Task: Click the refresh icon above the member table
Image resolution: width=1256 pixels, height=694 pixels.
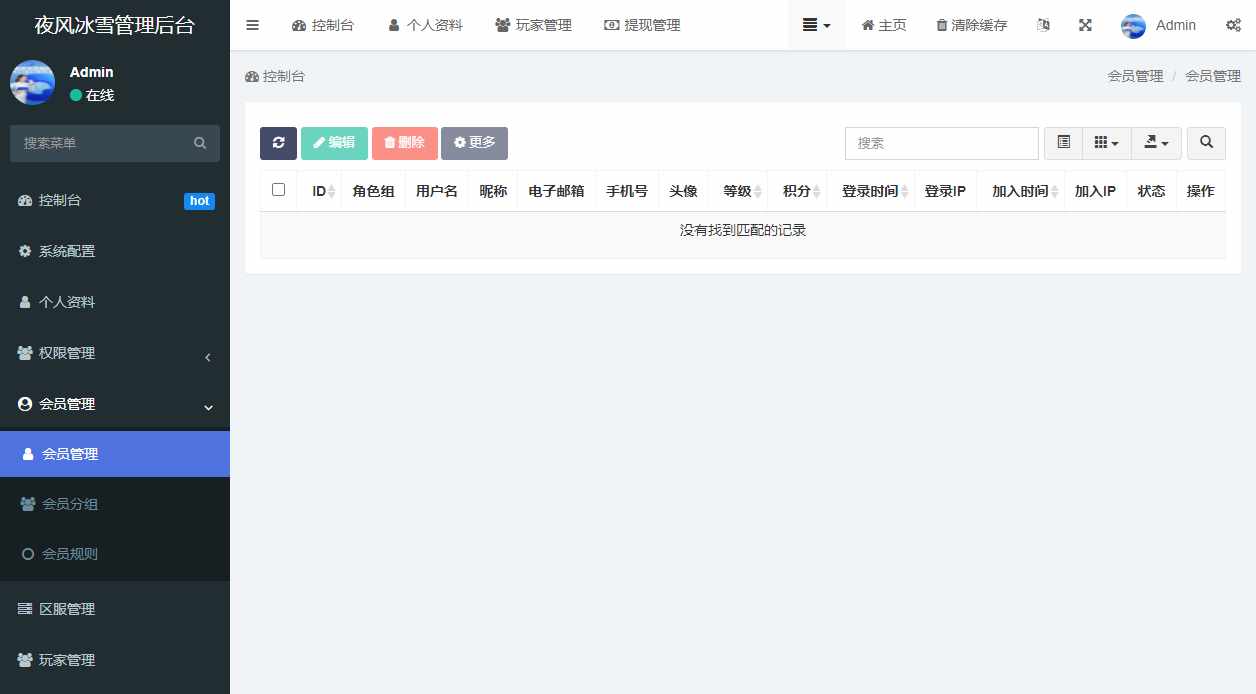Action: tap(278, 143)
